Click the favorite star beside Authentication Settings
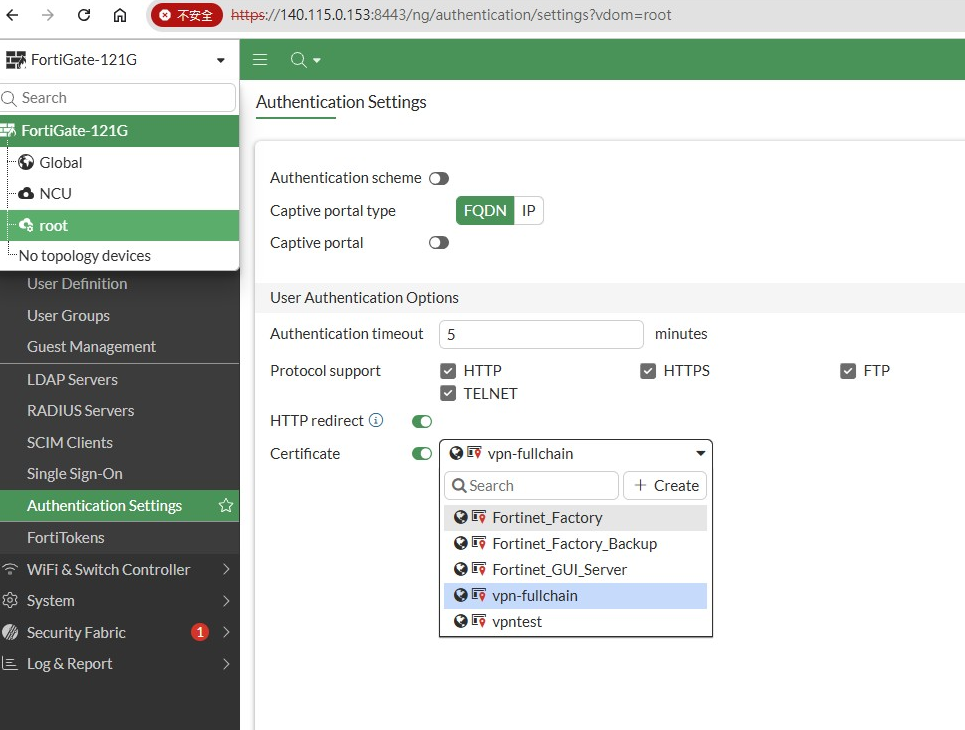The width and height of the screenshot is (965, 730). (x=226, y=505)
